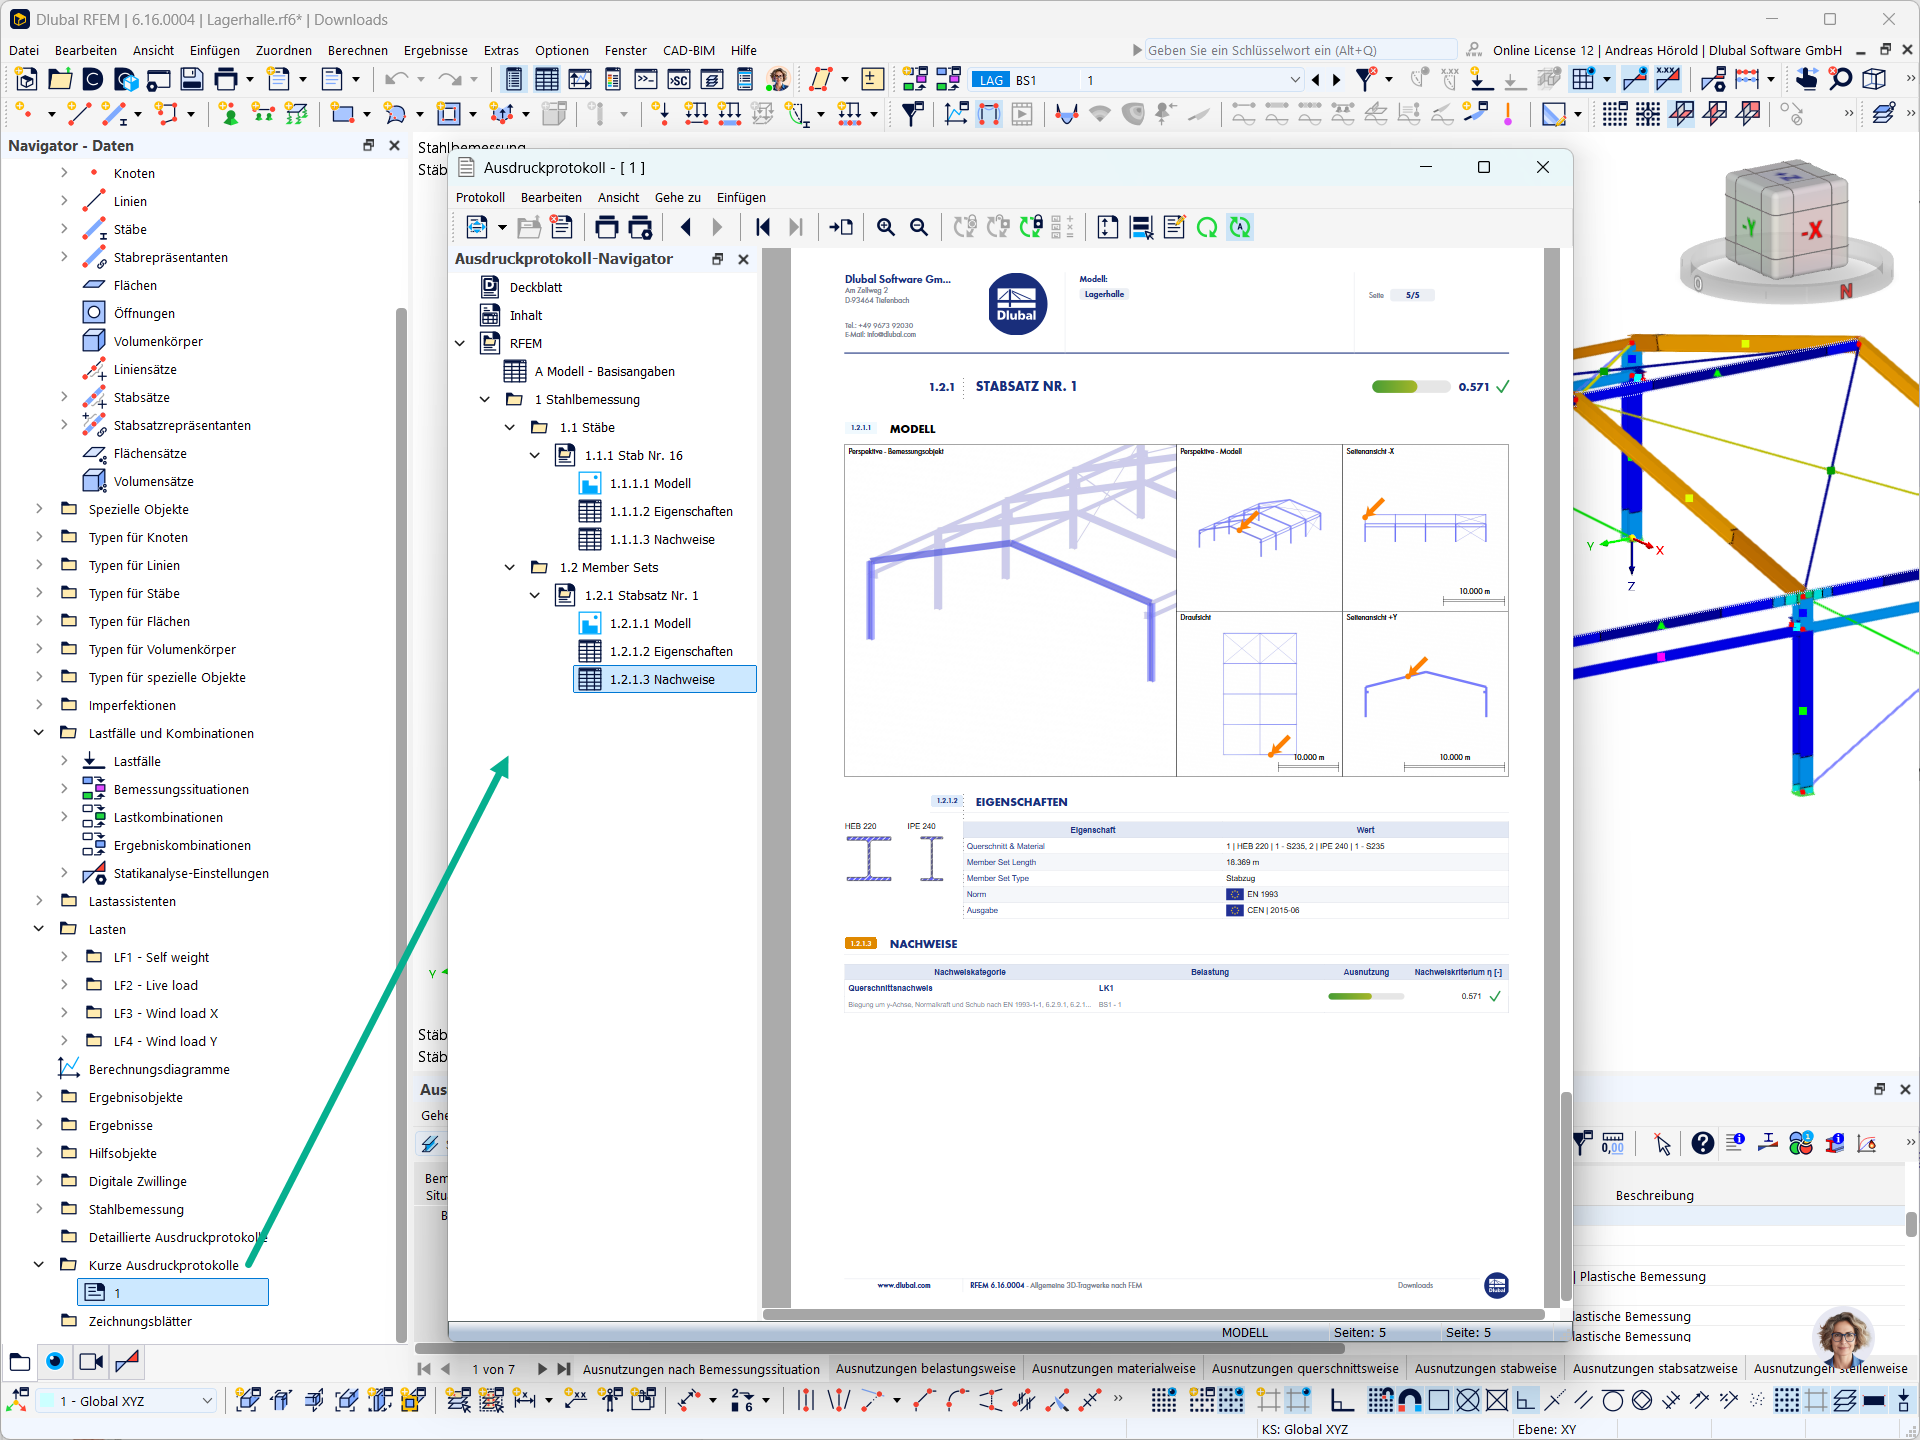Collapse the RFEM node in protocol navigator

(x=460, y=343)
